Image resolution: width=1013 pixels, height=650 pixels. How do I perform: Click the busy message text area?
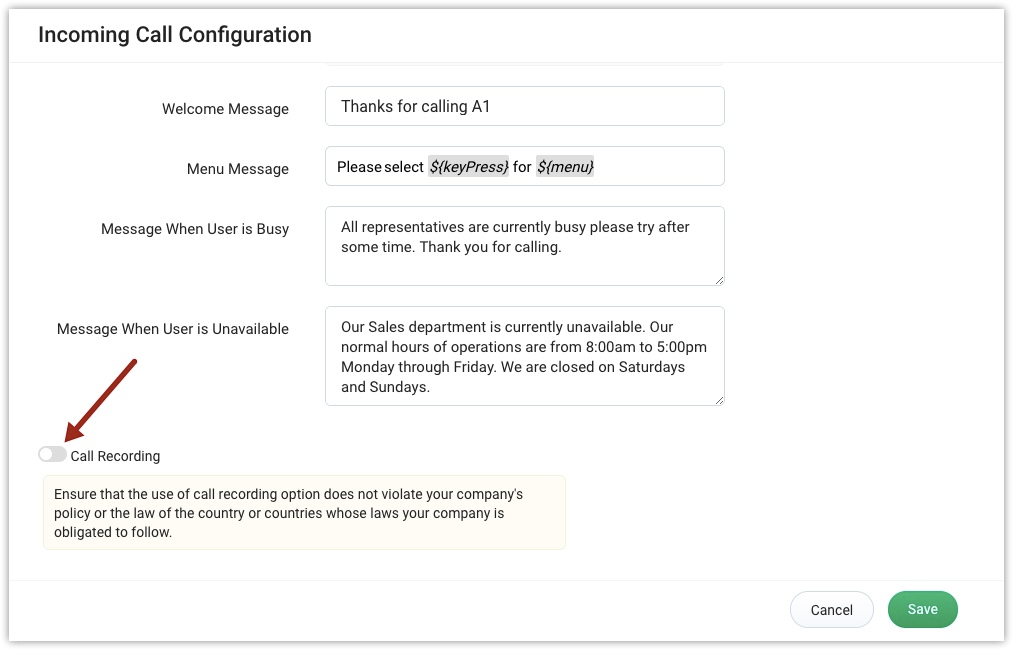(524, 246)
